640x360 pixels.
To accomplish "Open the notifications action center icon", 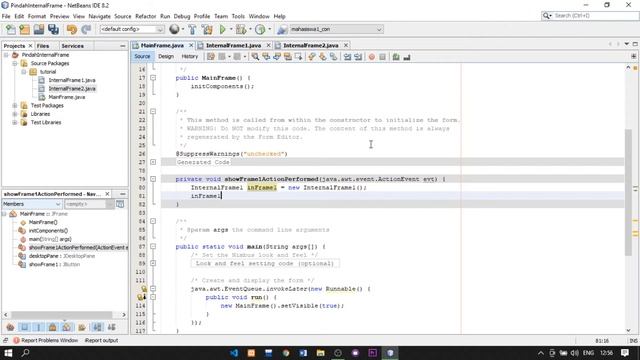I will point(625,353).
